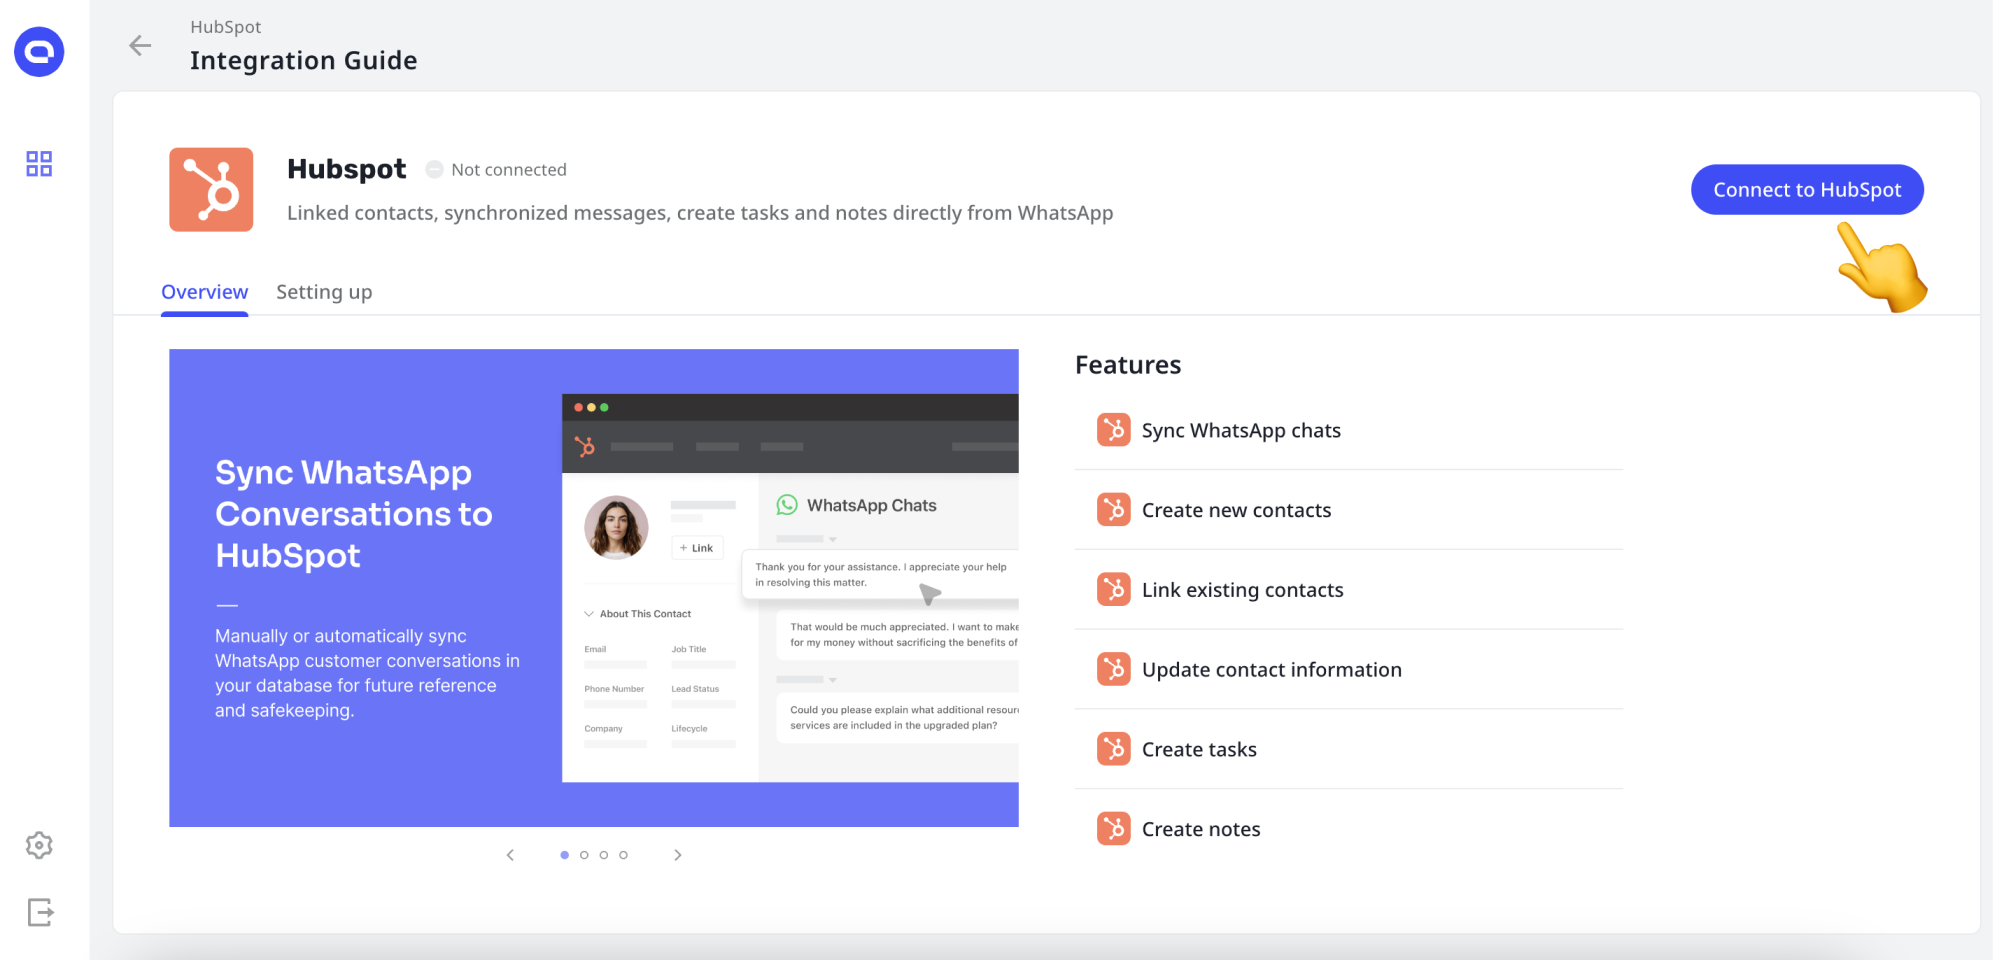Click the 'Create new contacts' feature text
The height and width of the screenshot is (960, 1993).
(x=1236, y=510)
